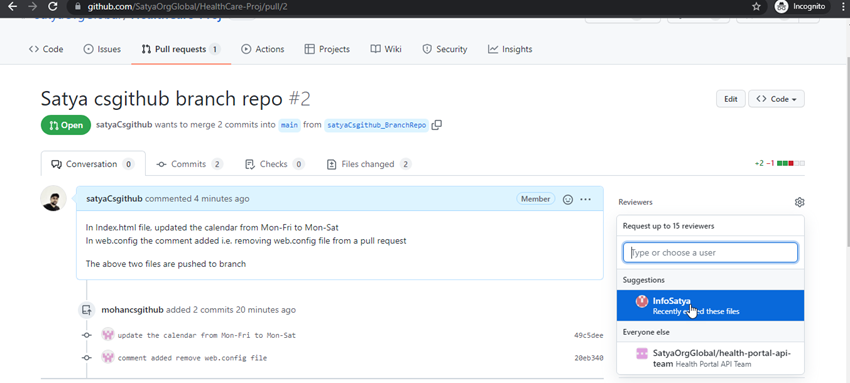Screen dimensions: 850x383
Task: Open the Wiki tab
Action: click(x=386, y=49)
